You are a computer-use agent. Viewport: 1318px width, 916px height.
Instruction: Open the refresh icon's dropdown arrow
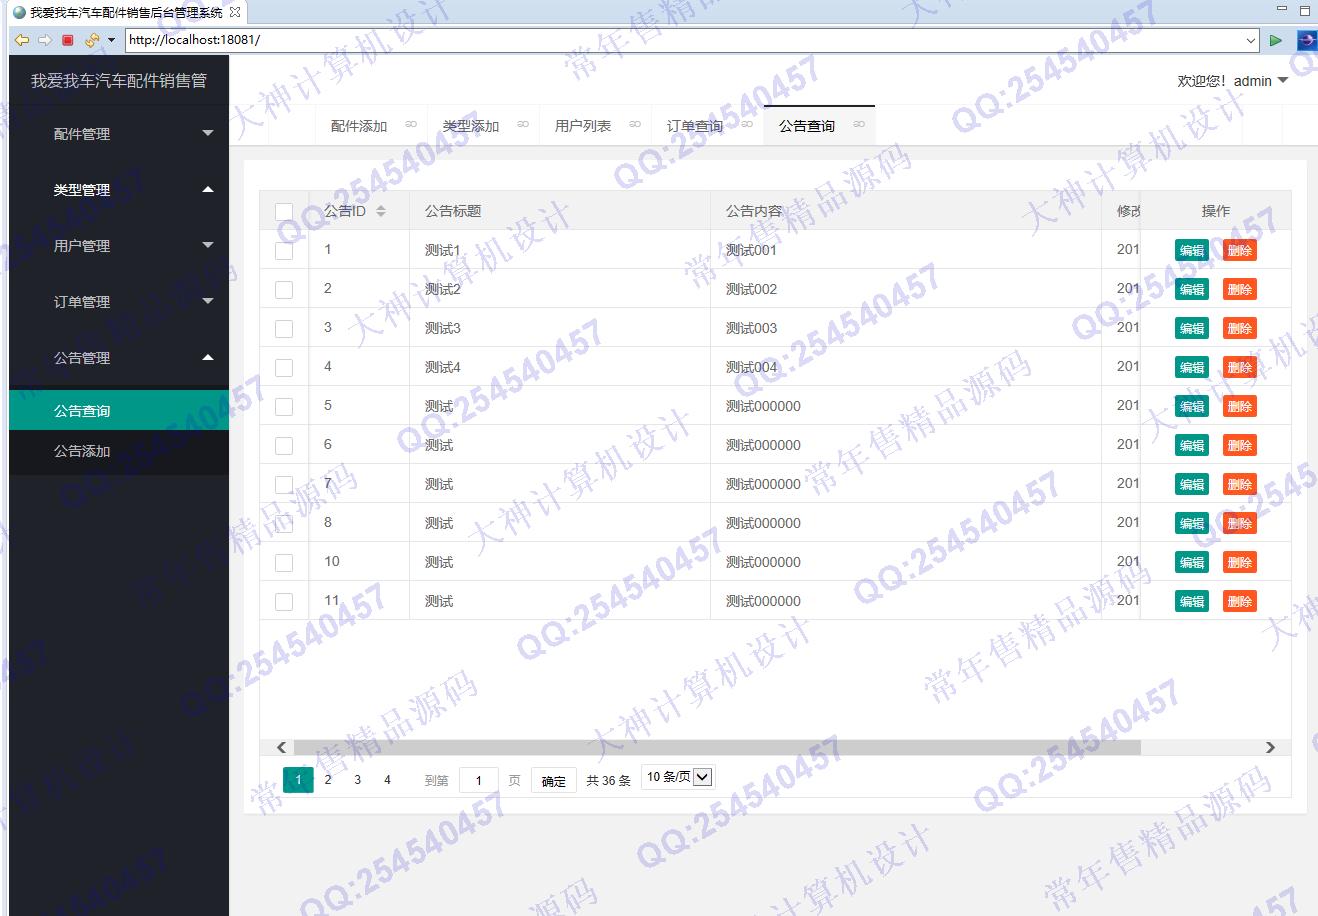(x=111, y=40)
